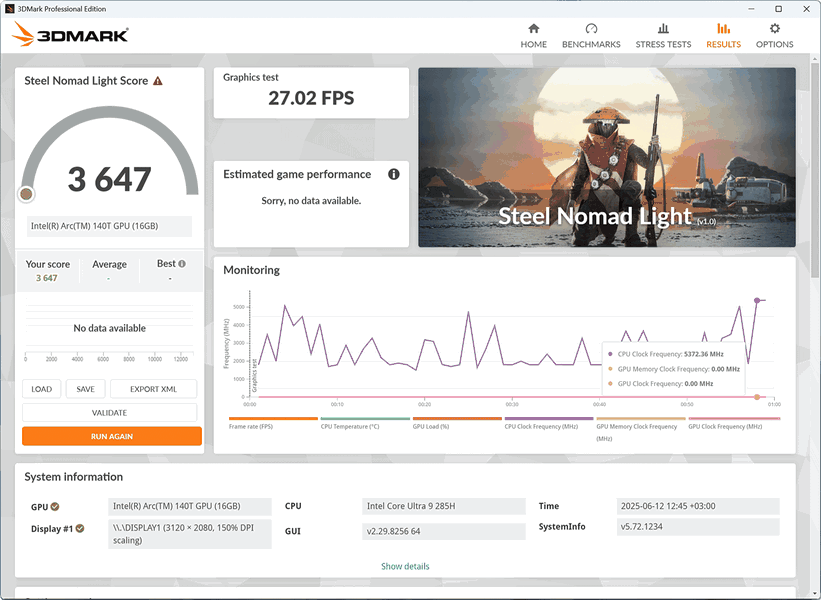Click the Stress Tests bar chart icon
Image resolution: width=821 pixels, height=600 pixels.
663,28
